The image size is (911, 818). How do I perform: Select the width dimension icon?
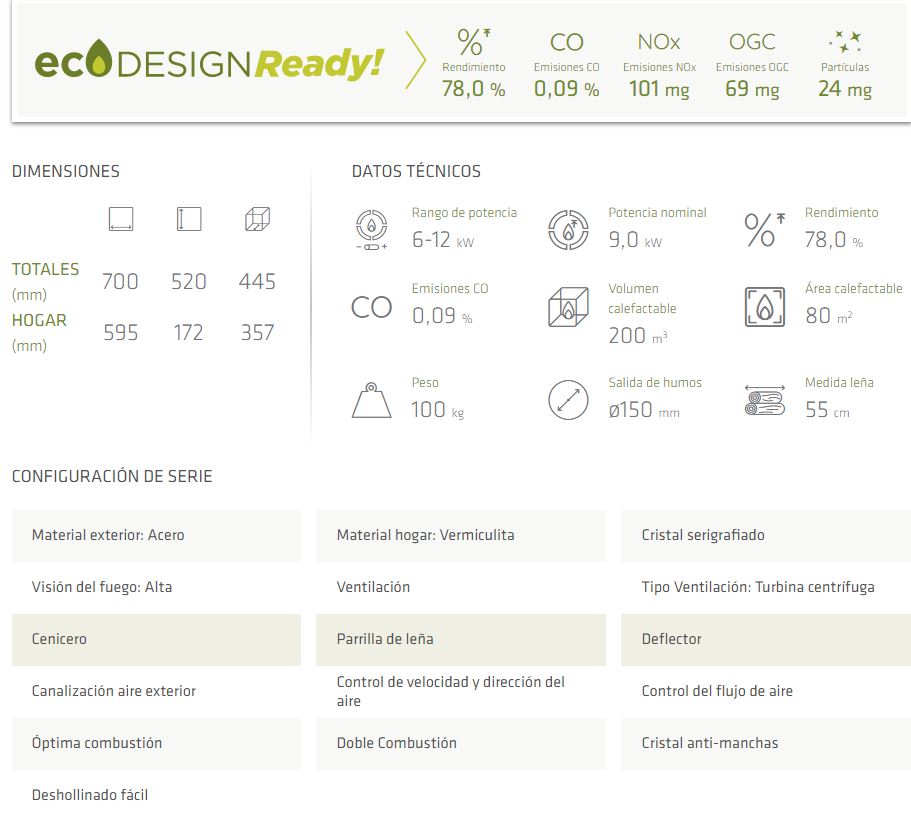[121, 219]
